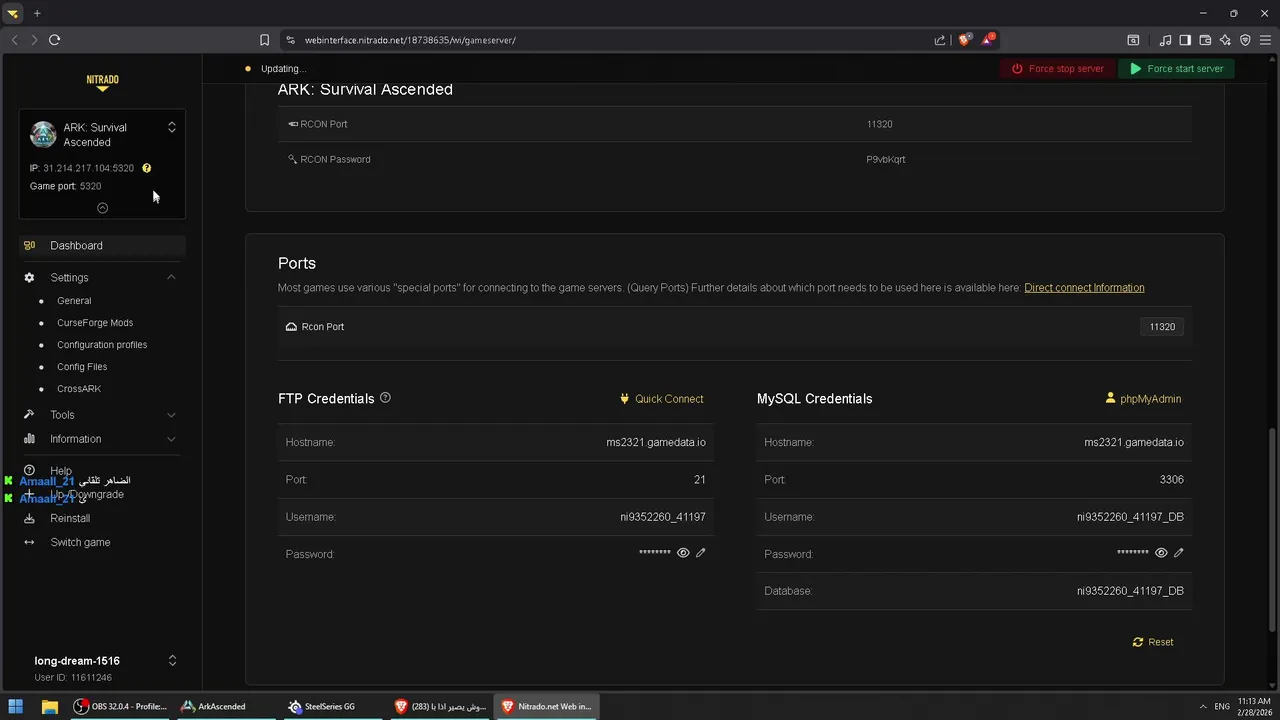Viewport: 1280px width, 720px height.
Task: Show the FTP password with eye icon
Action: (683, 553)
